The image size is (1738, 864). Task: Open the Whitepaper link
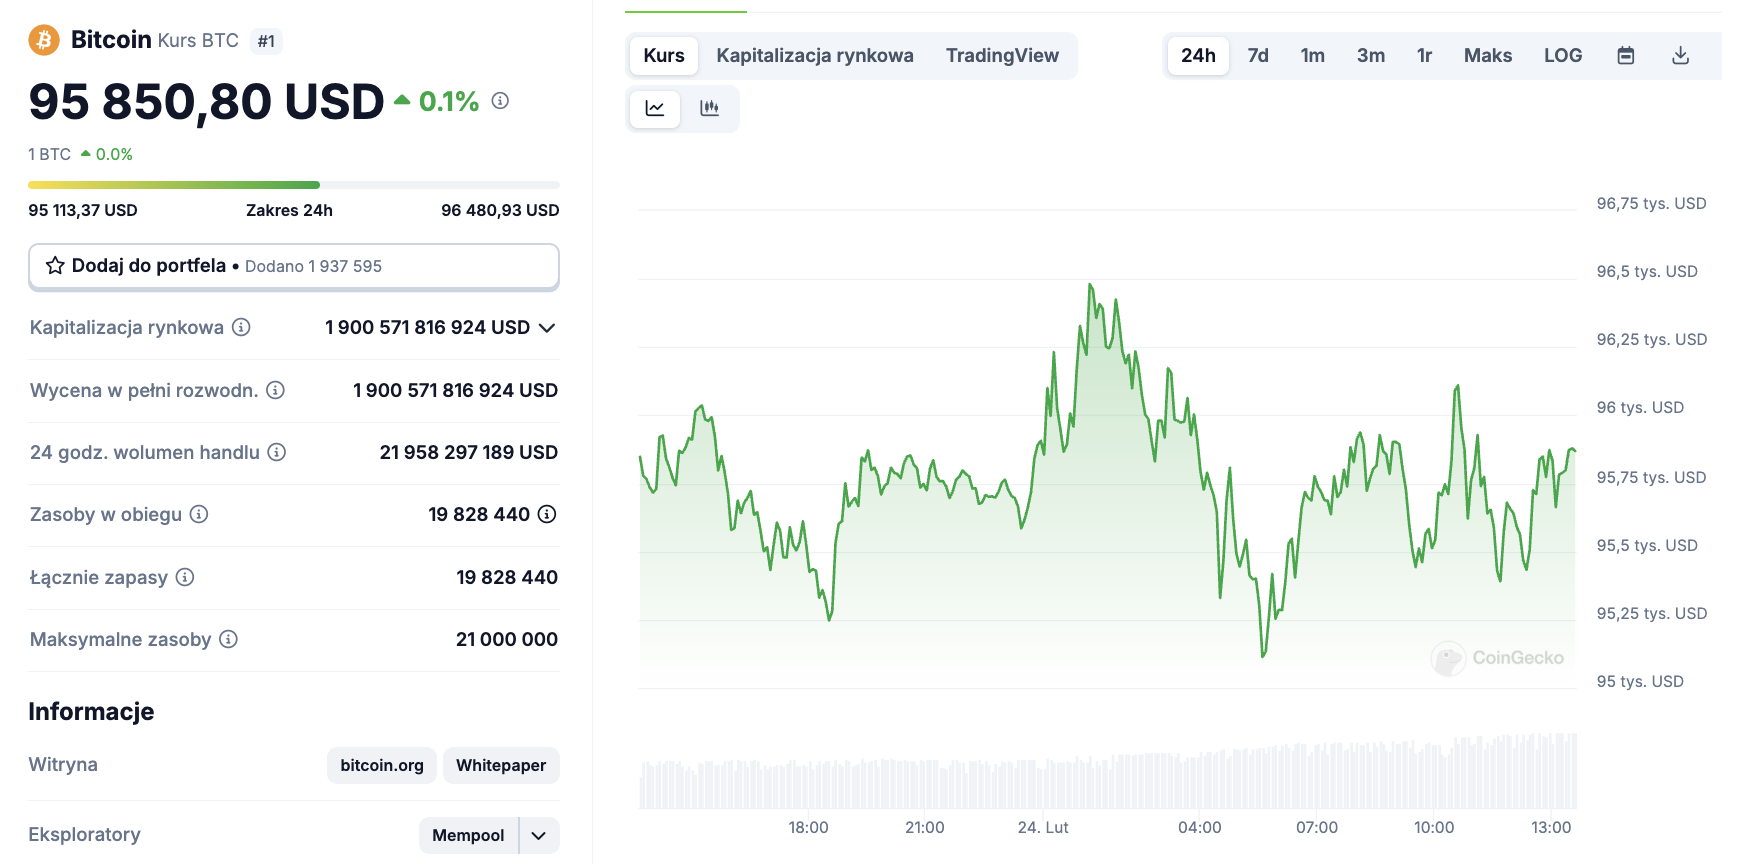[501, 765]
